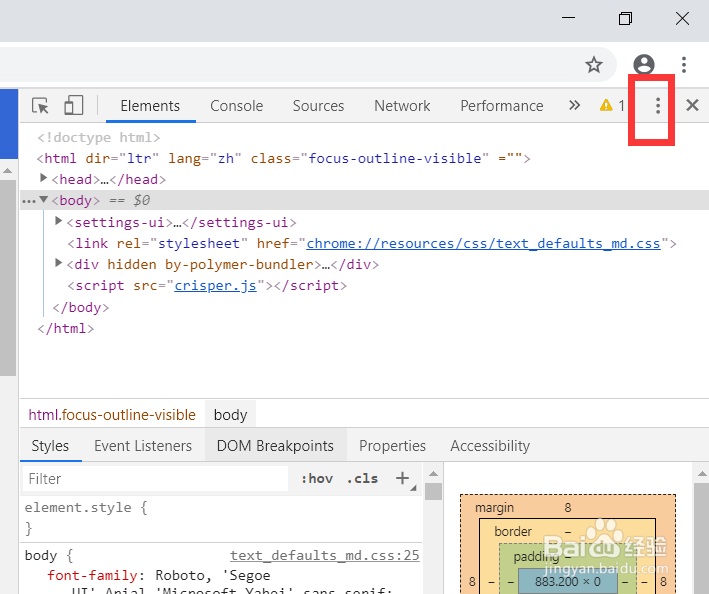Open the Chrome profile avatar menu
This screenshot has width=709, height=594.
tap(644, 64)
